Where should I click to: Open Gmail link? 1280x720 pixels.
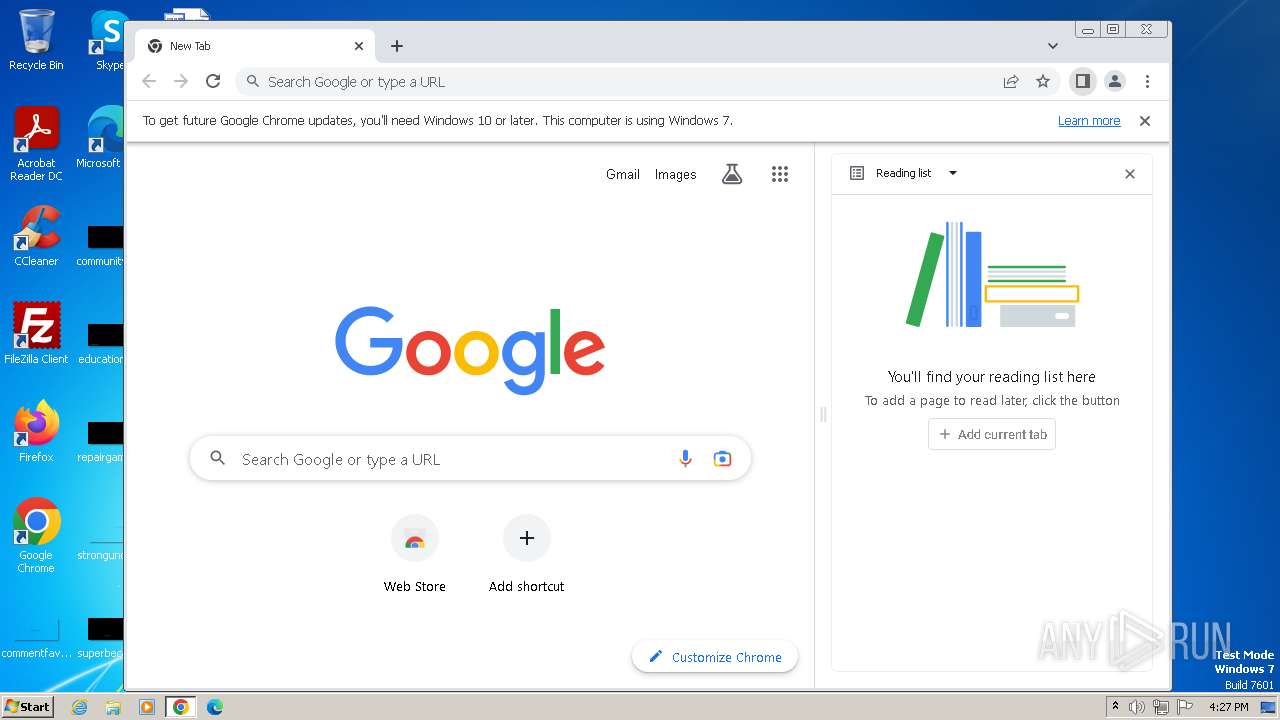pos(623,174)
